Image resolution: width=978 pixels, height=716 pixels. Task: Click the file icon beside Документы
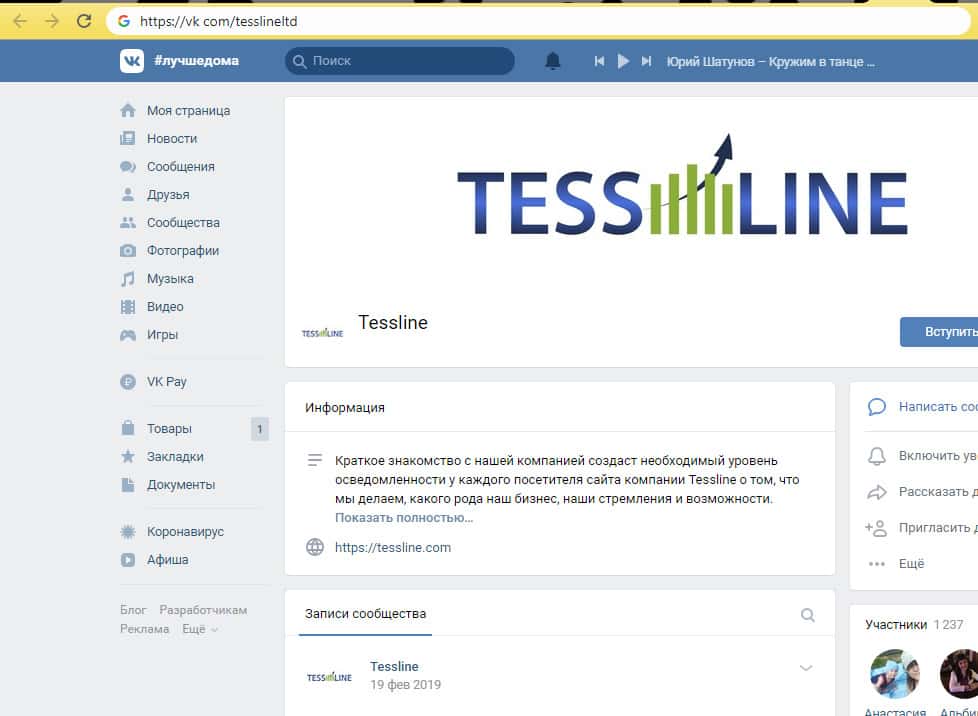coord(128,485)
